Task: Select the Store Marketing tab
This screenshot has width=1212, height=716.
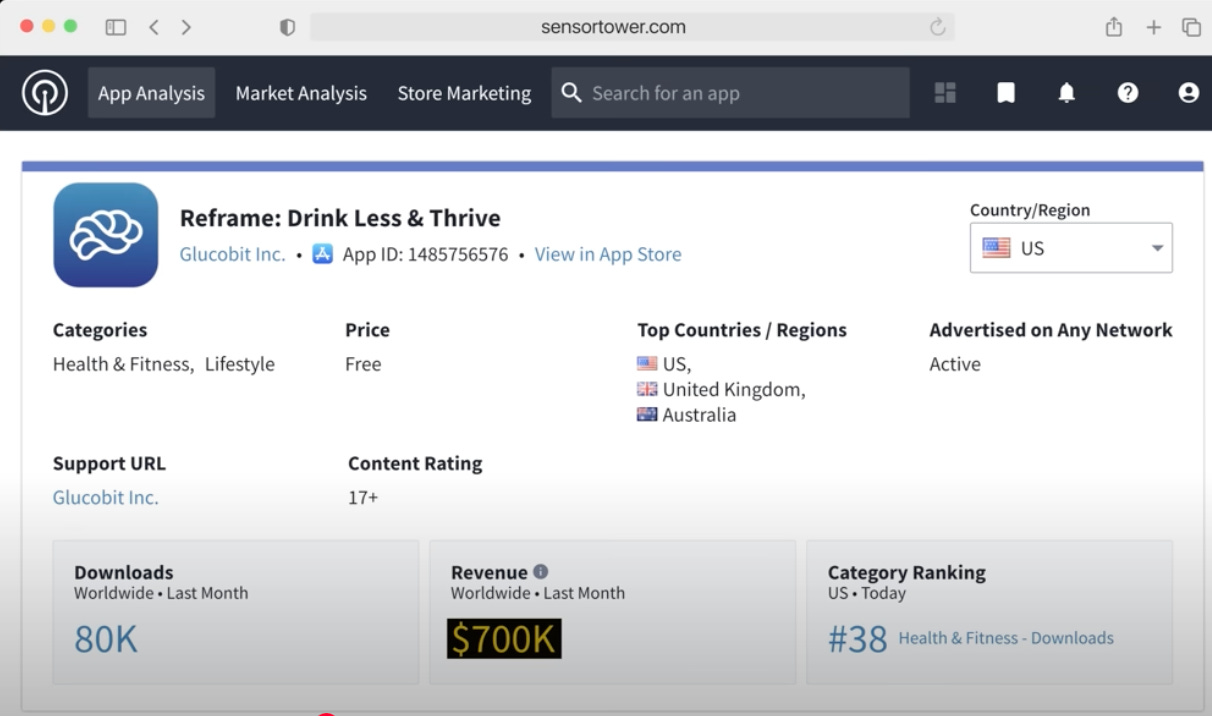Action: (x=464, y=93)
